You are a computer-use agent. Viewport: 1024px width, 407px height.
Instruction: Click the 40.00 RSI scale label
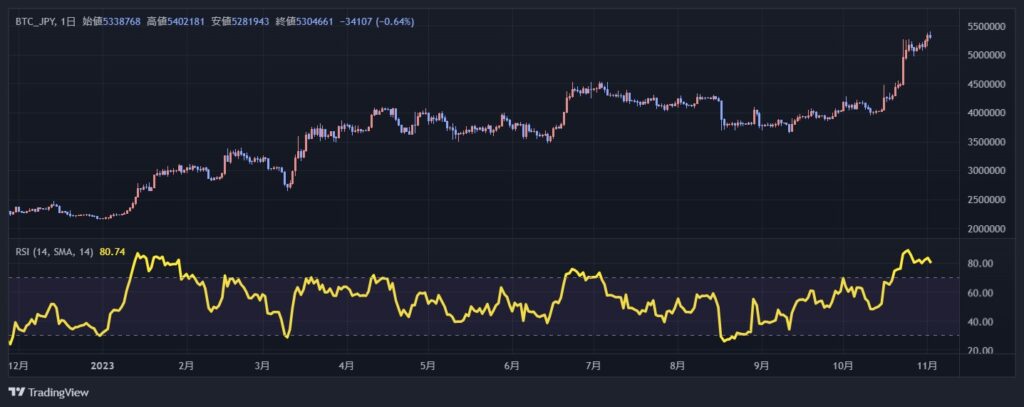tap(980, 322)
